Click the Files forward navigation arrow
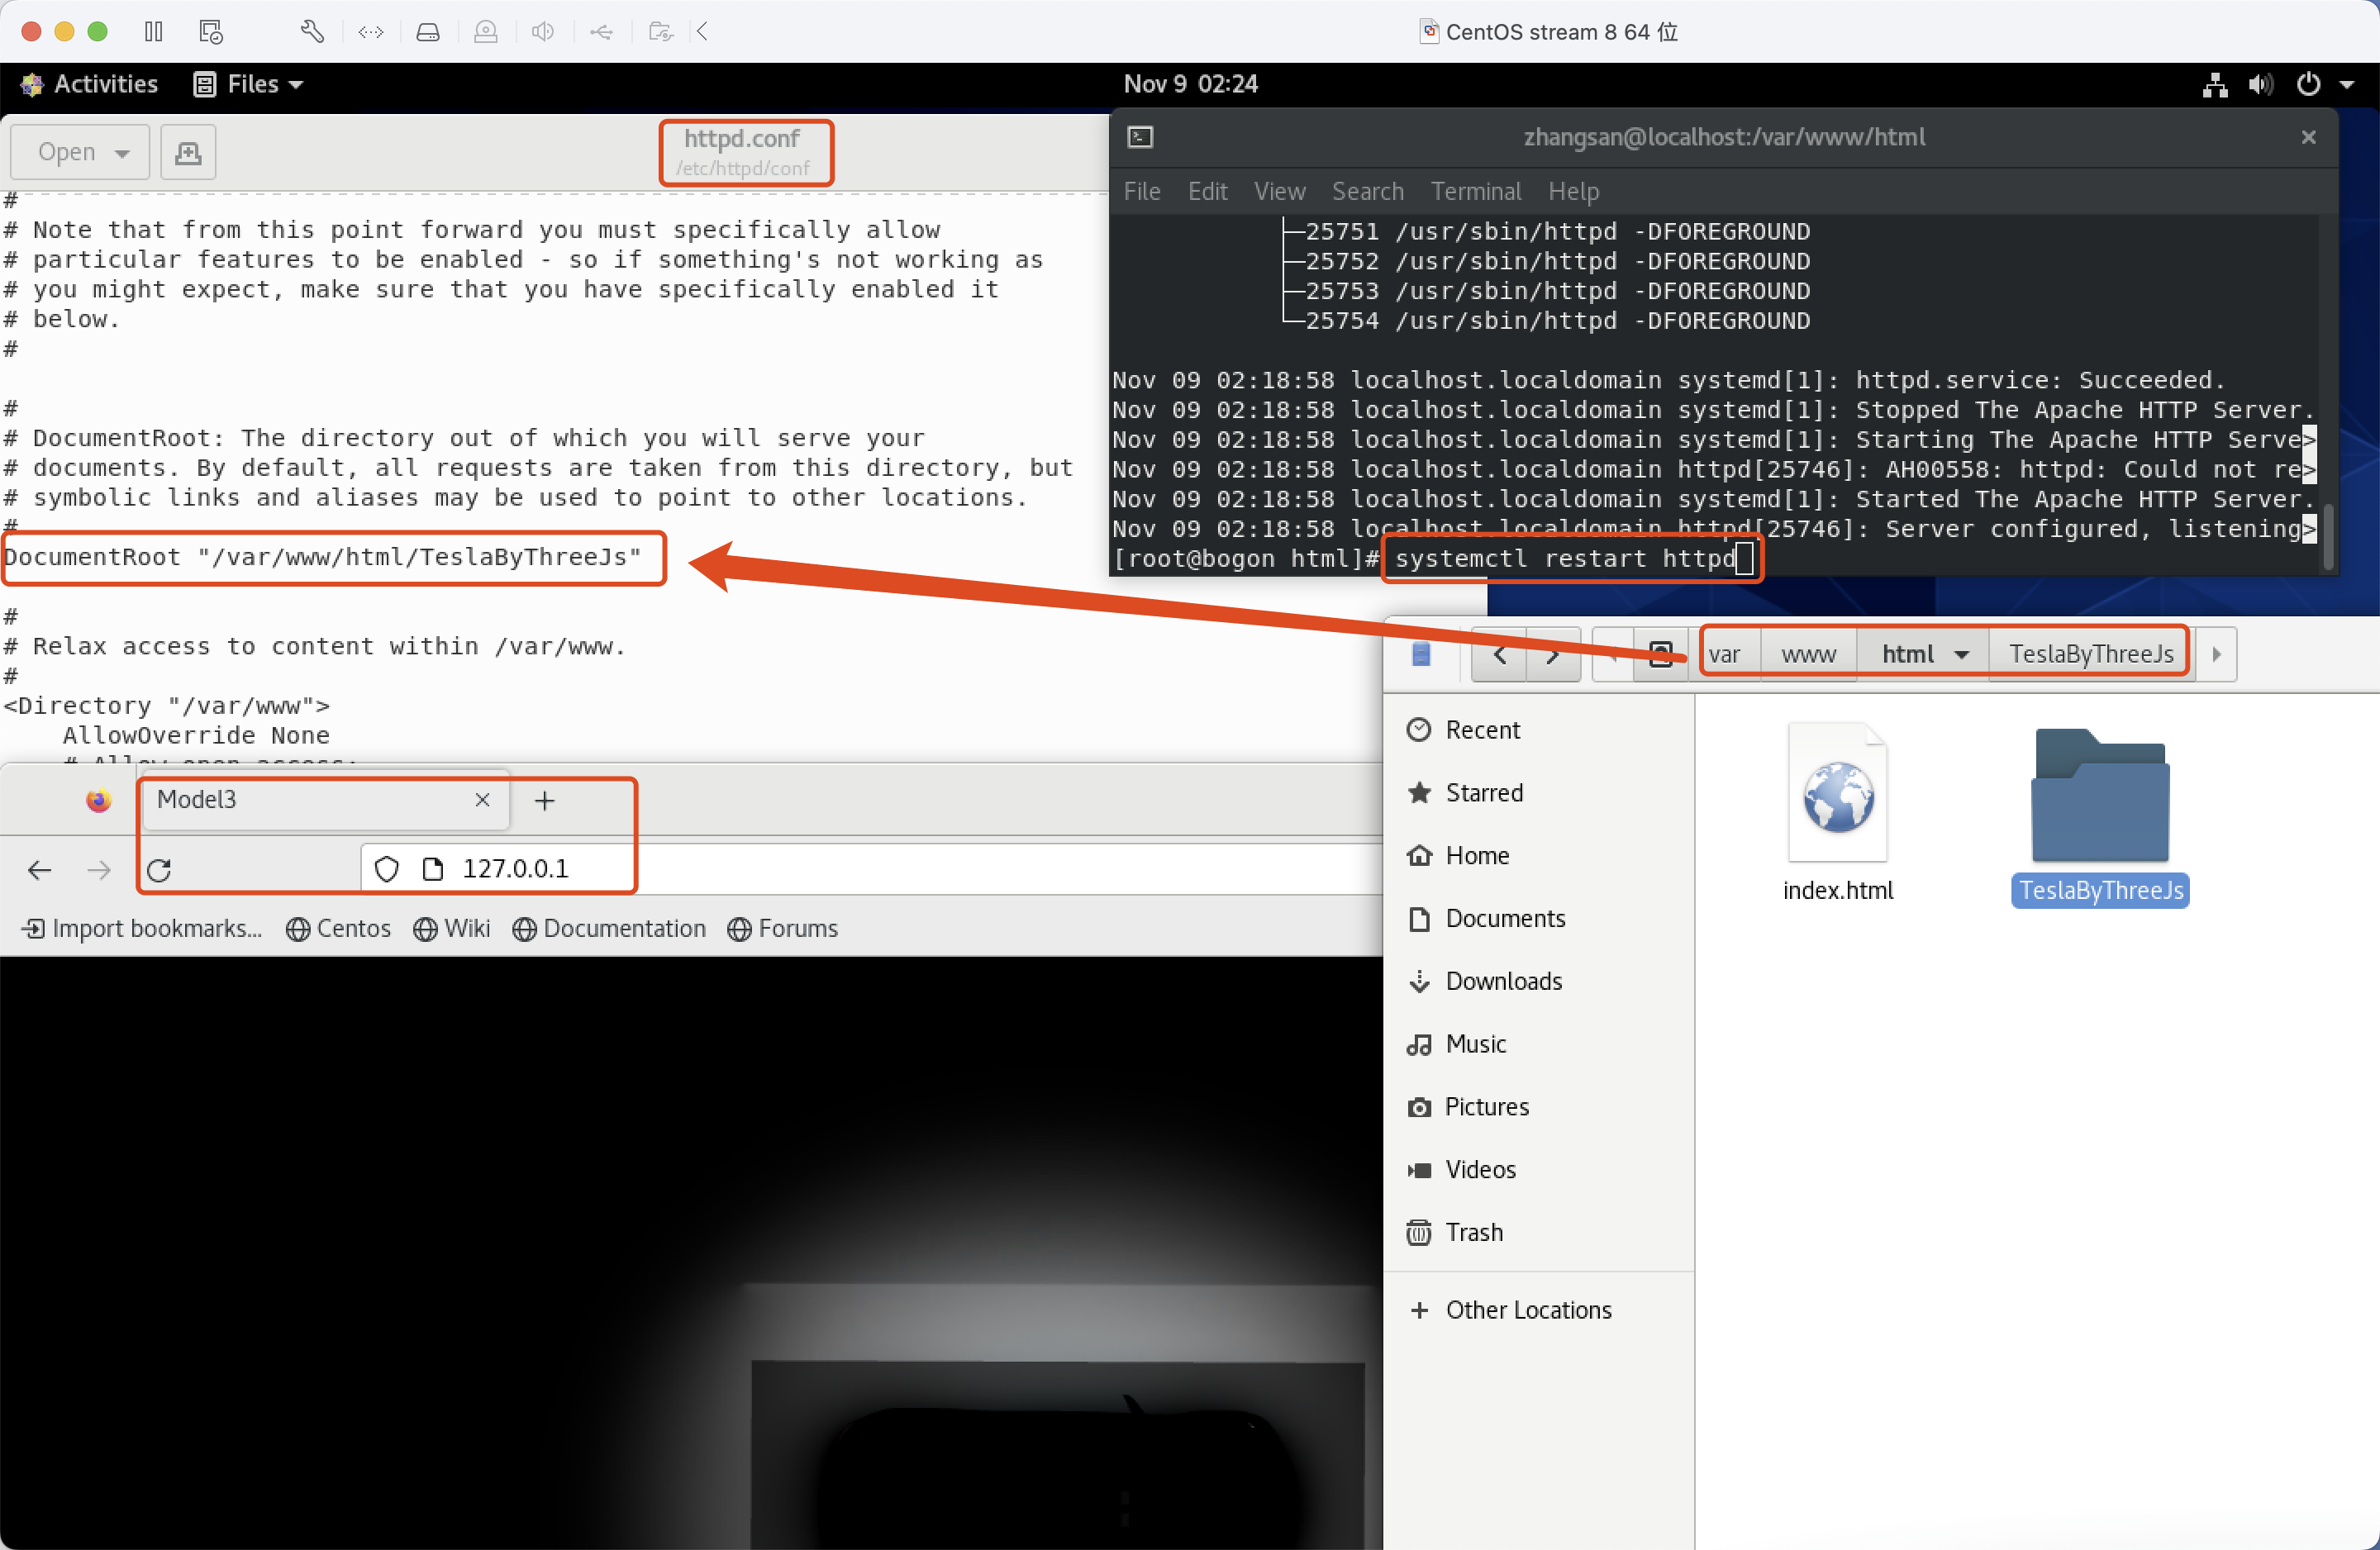Screen dimensions: 2380x1550 [1552, 654]
